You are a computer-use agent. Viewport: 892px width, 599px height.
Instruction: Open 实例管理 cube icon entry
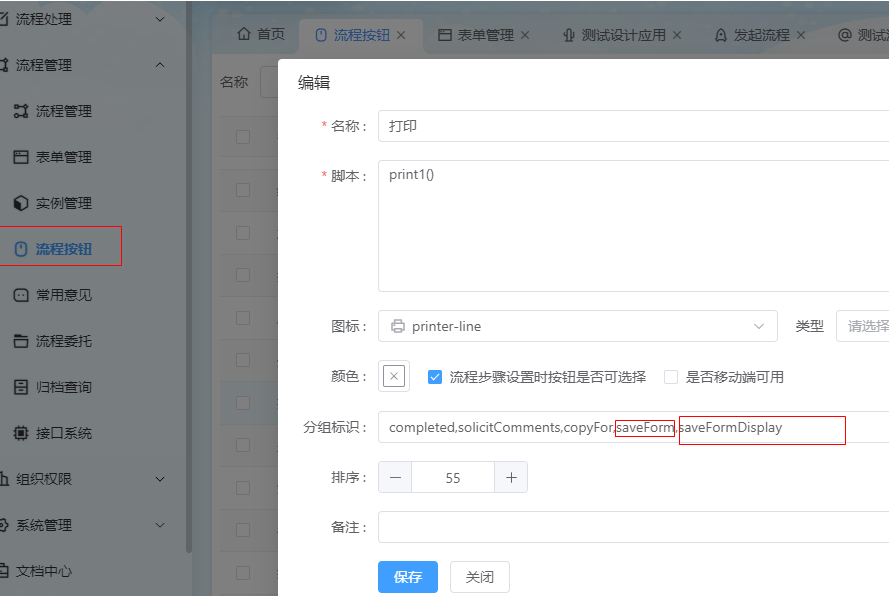click(21, 203)
